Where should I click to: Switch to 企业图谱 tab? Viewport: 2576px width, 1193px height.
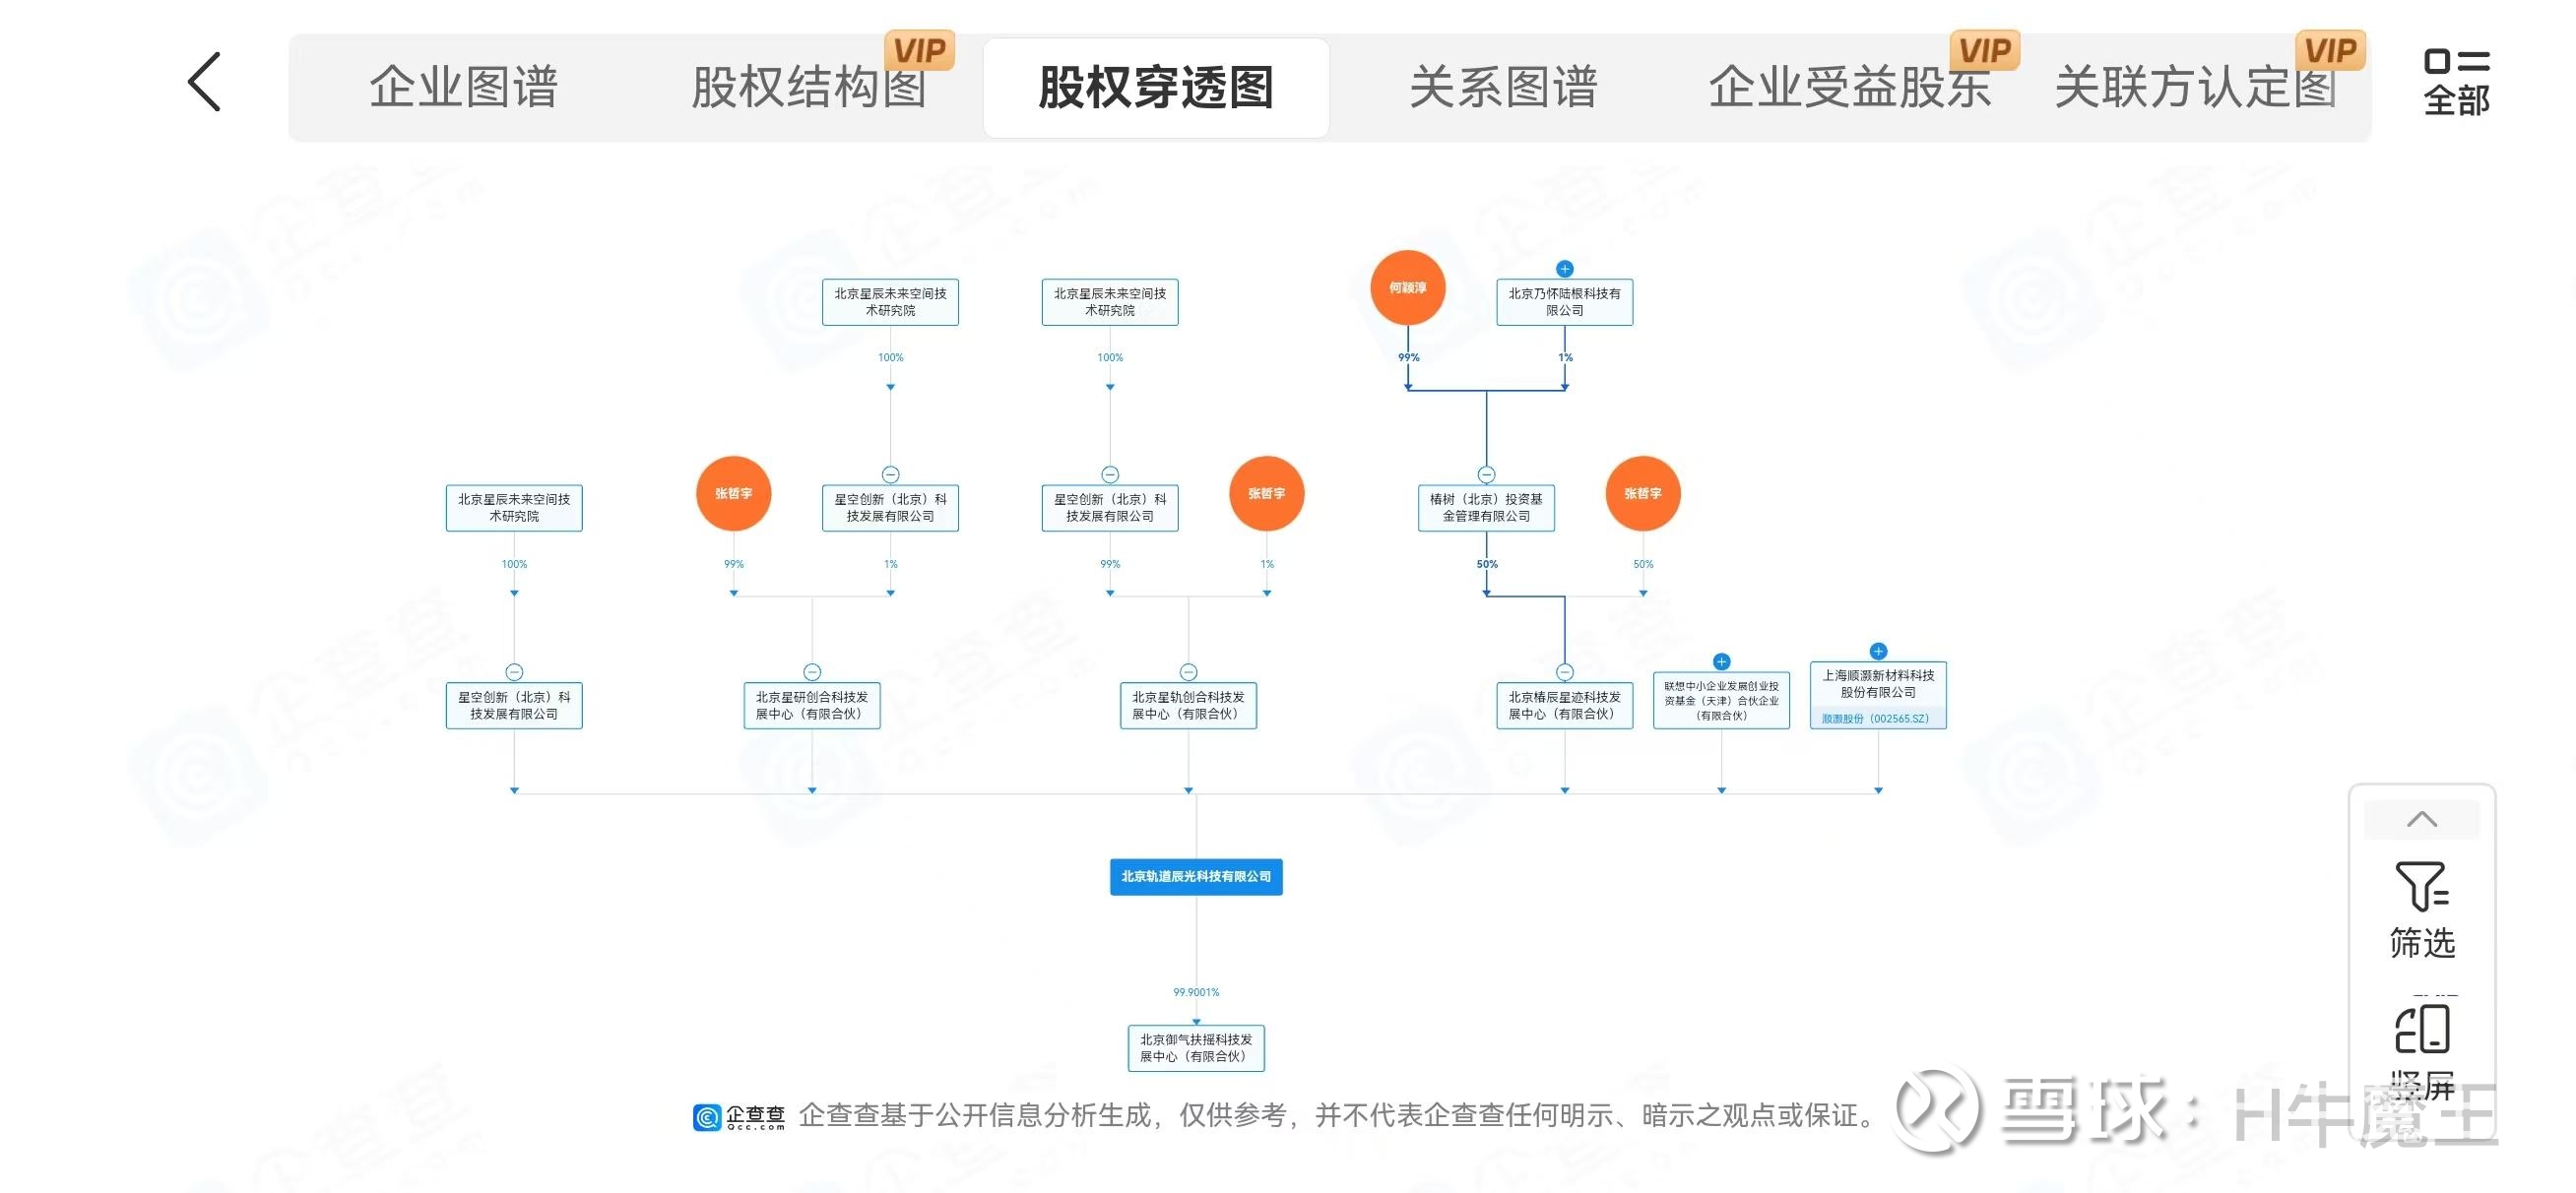(463, 87)
